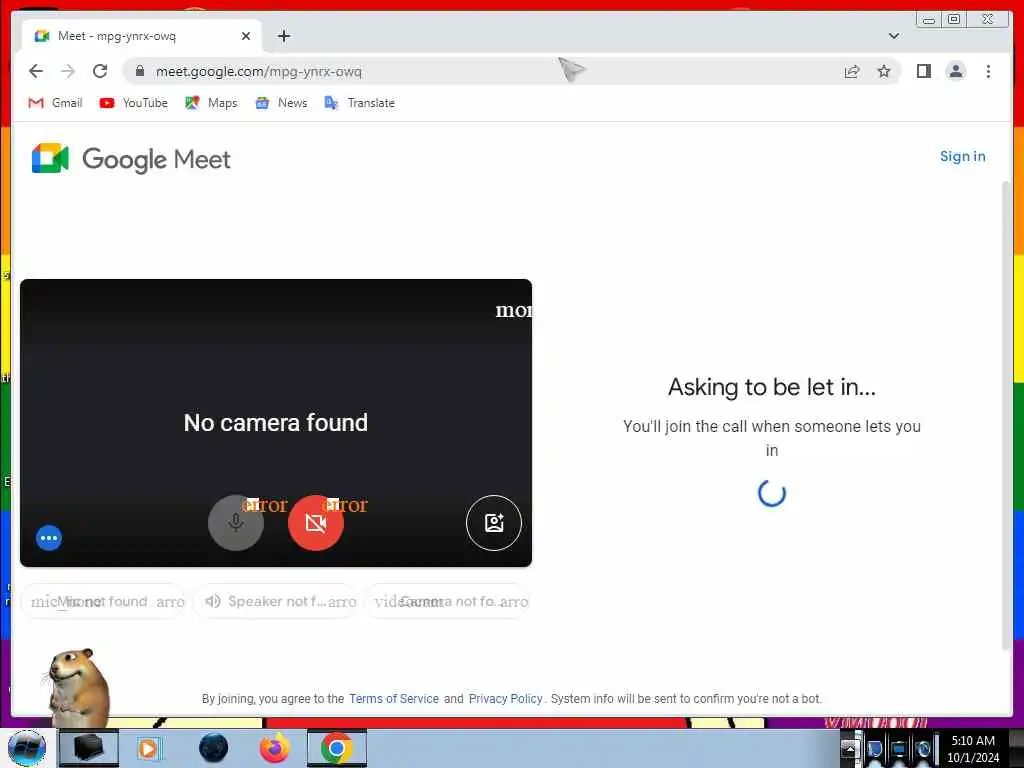Launch Firefox from the taskbar

pyautogui.click(x=274, y=748)
